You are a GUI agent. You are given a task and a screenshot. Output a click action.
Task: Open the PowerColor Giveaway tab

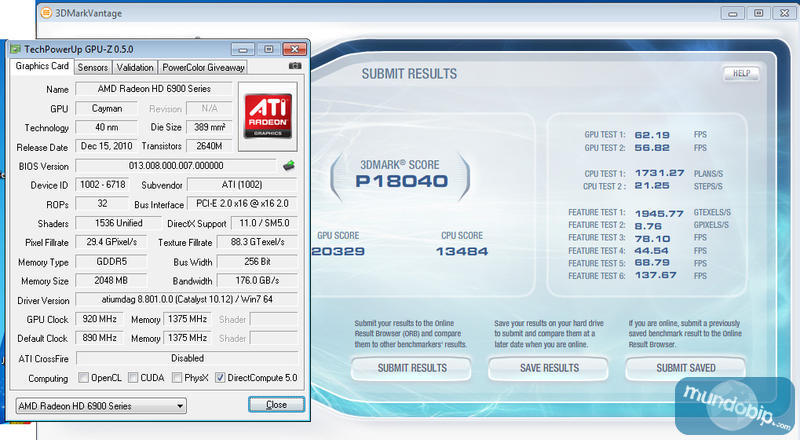[x=203, y=67]
